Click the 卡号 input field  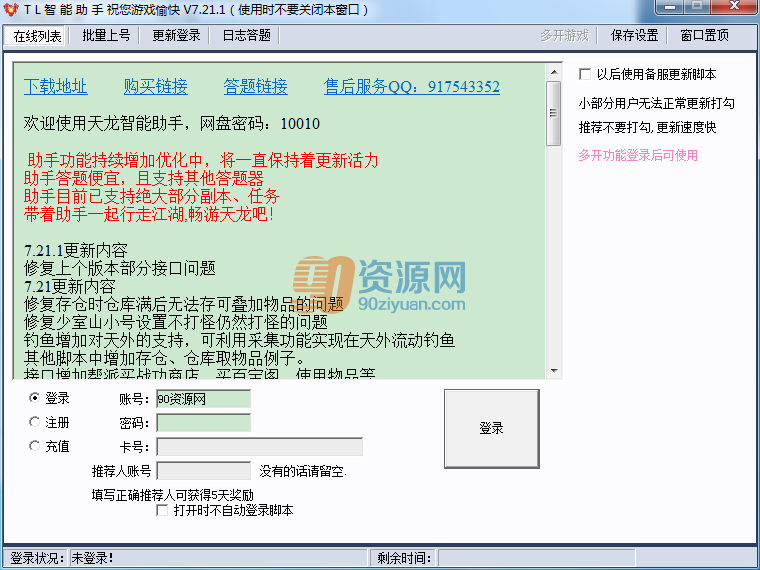[x=259, y=447]
